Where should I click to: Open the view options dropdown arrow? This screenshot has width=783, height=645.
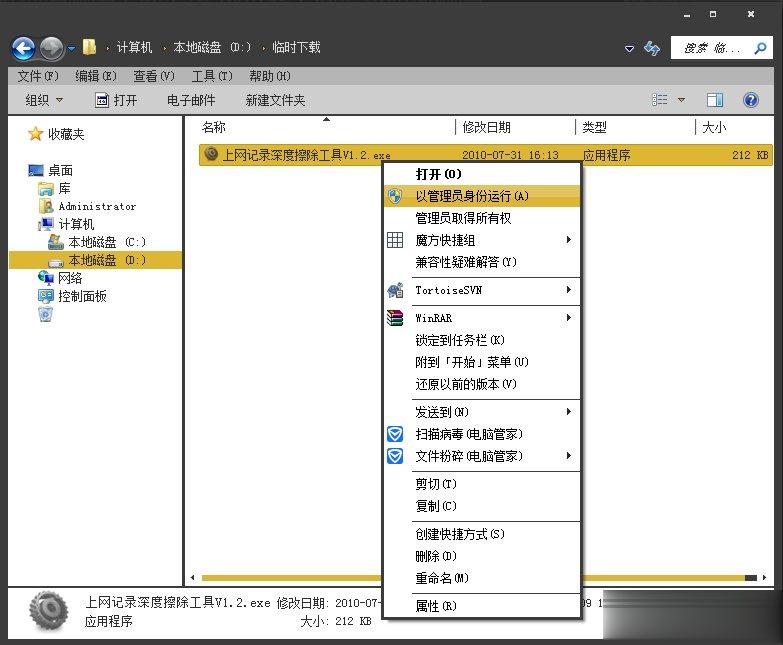point(682,100)
